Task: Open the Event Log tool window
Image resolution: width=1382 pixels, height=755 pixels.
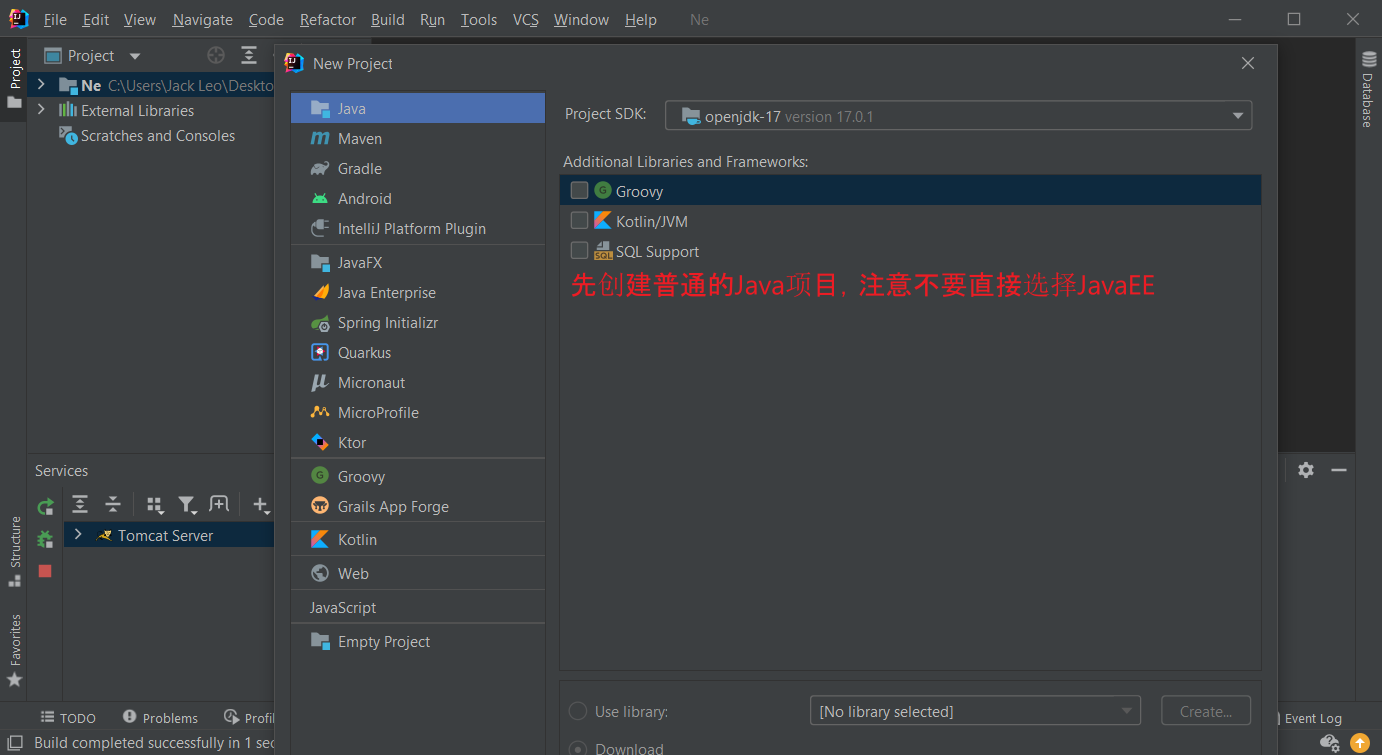Action: [1312, 718]
